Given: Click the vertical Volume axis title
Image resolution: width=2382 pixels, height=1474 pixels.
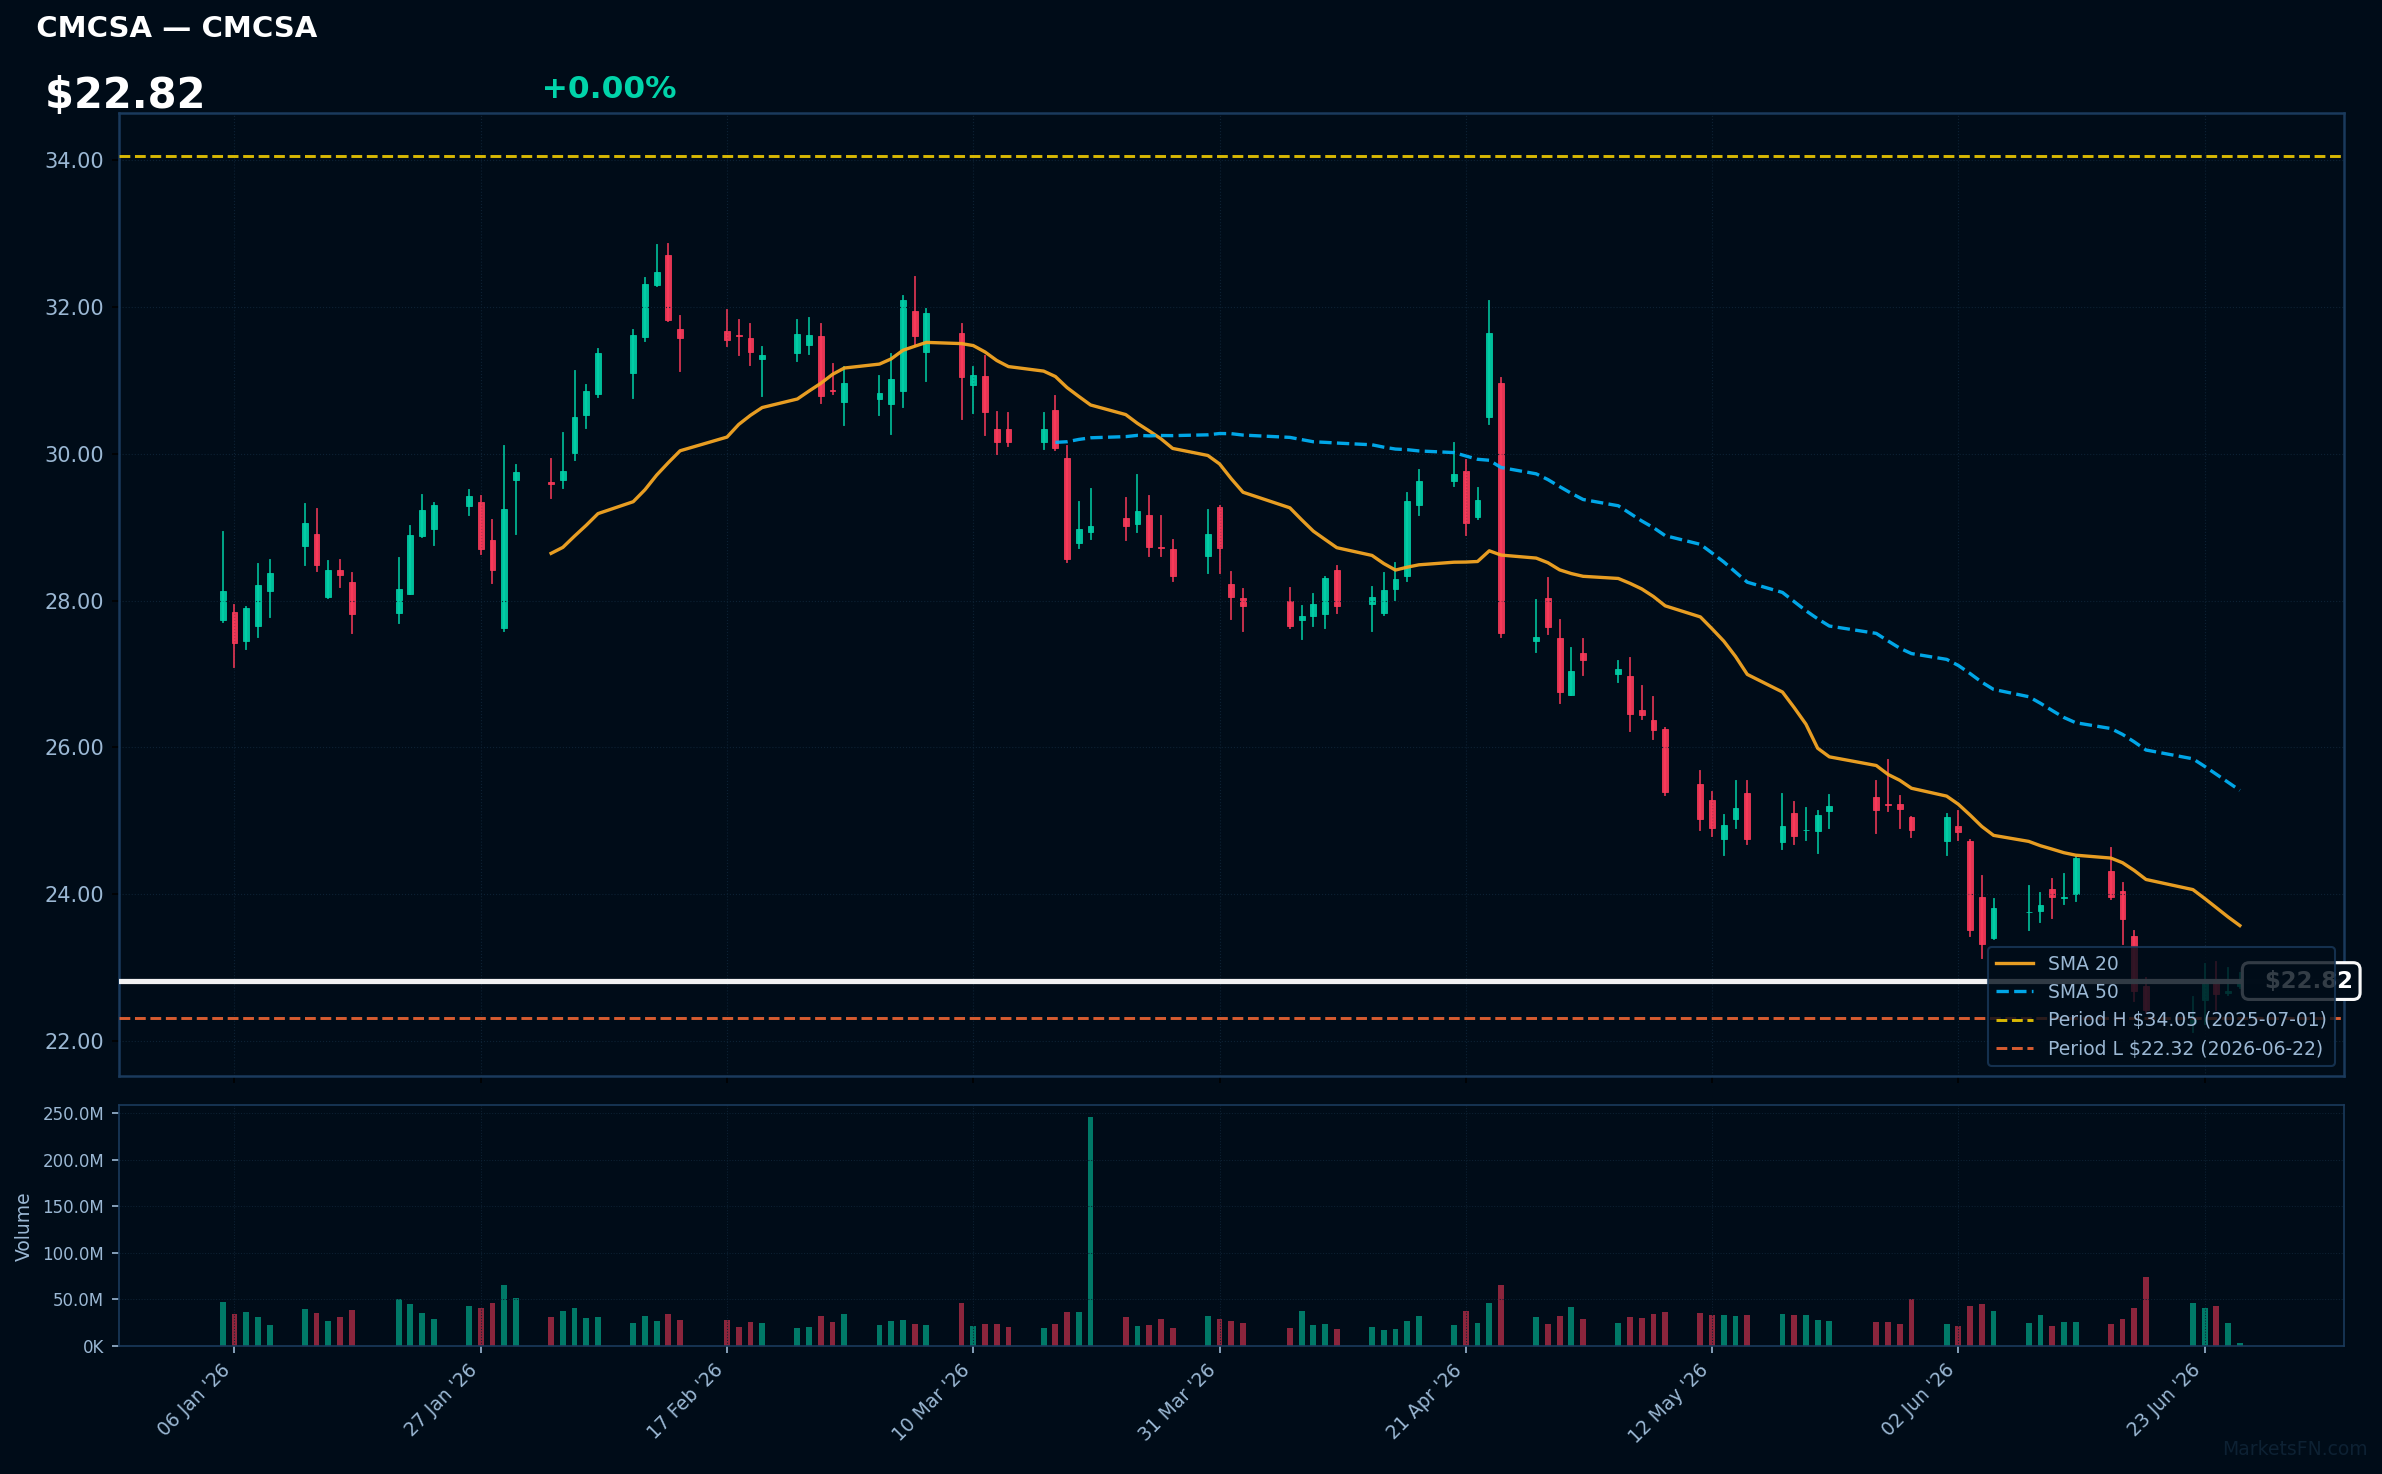Looking at the screenshot, I should point(22,1227).
